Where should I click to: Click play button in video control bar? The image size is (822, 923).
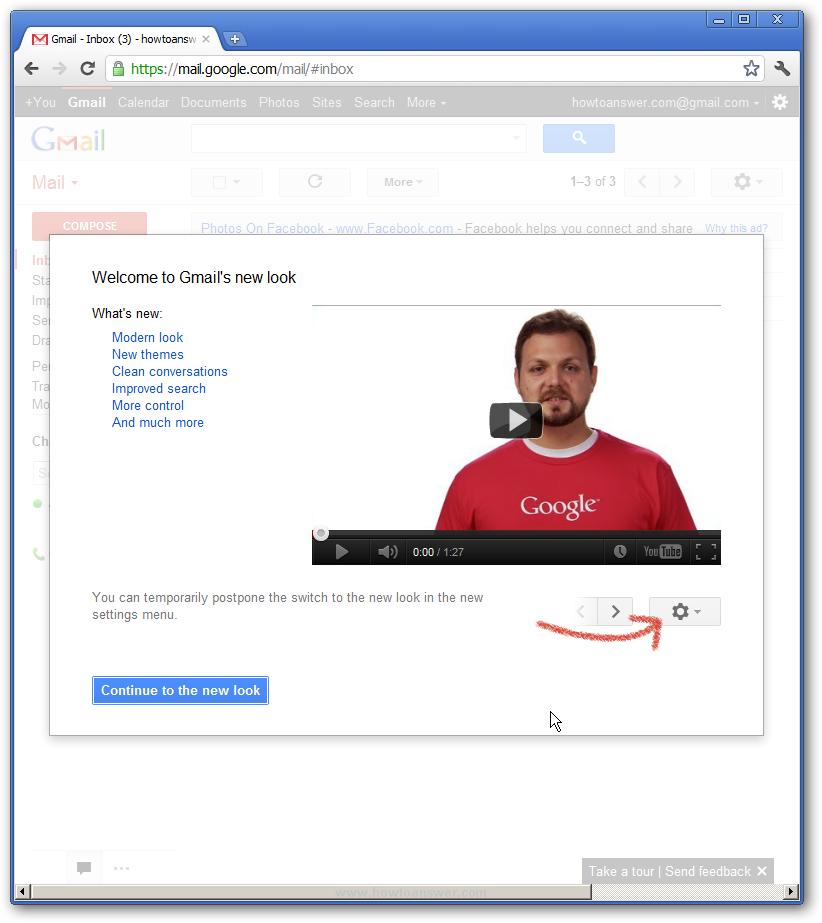pos(342,552)
